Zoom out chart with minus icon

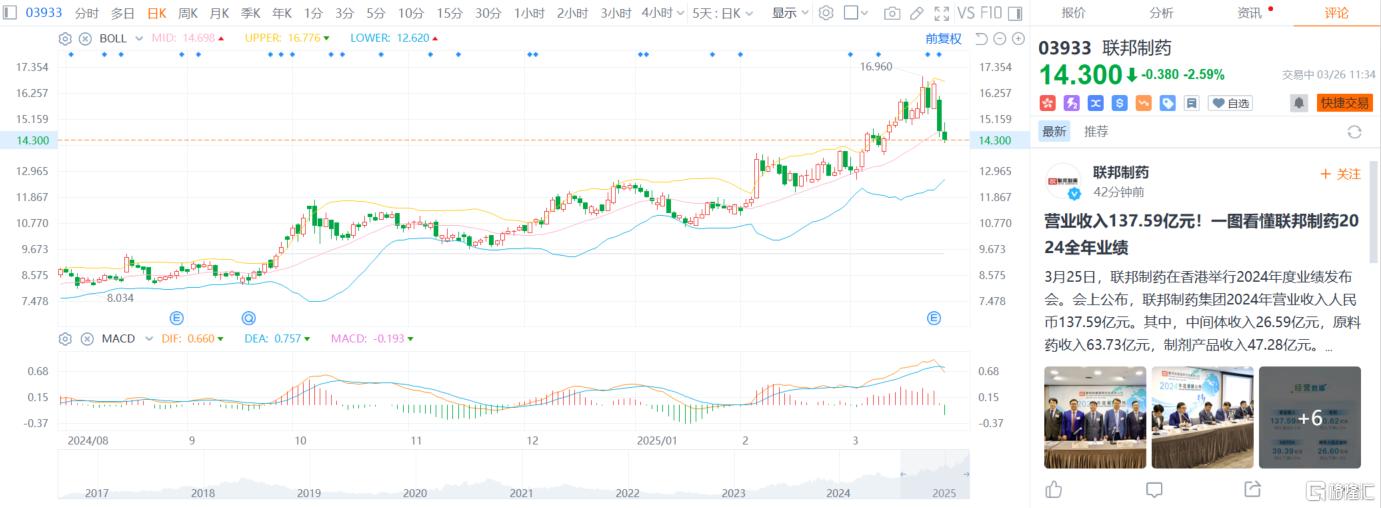tap(1000, 38)
